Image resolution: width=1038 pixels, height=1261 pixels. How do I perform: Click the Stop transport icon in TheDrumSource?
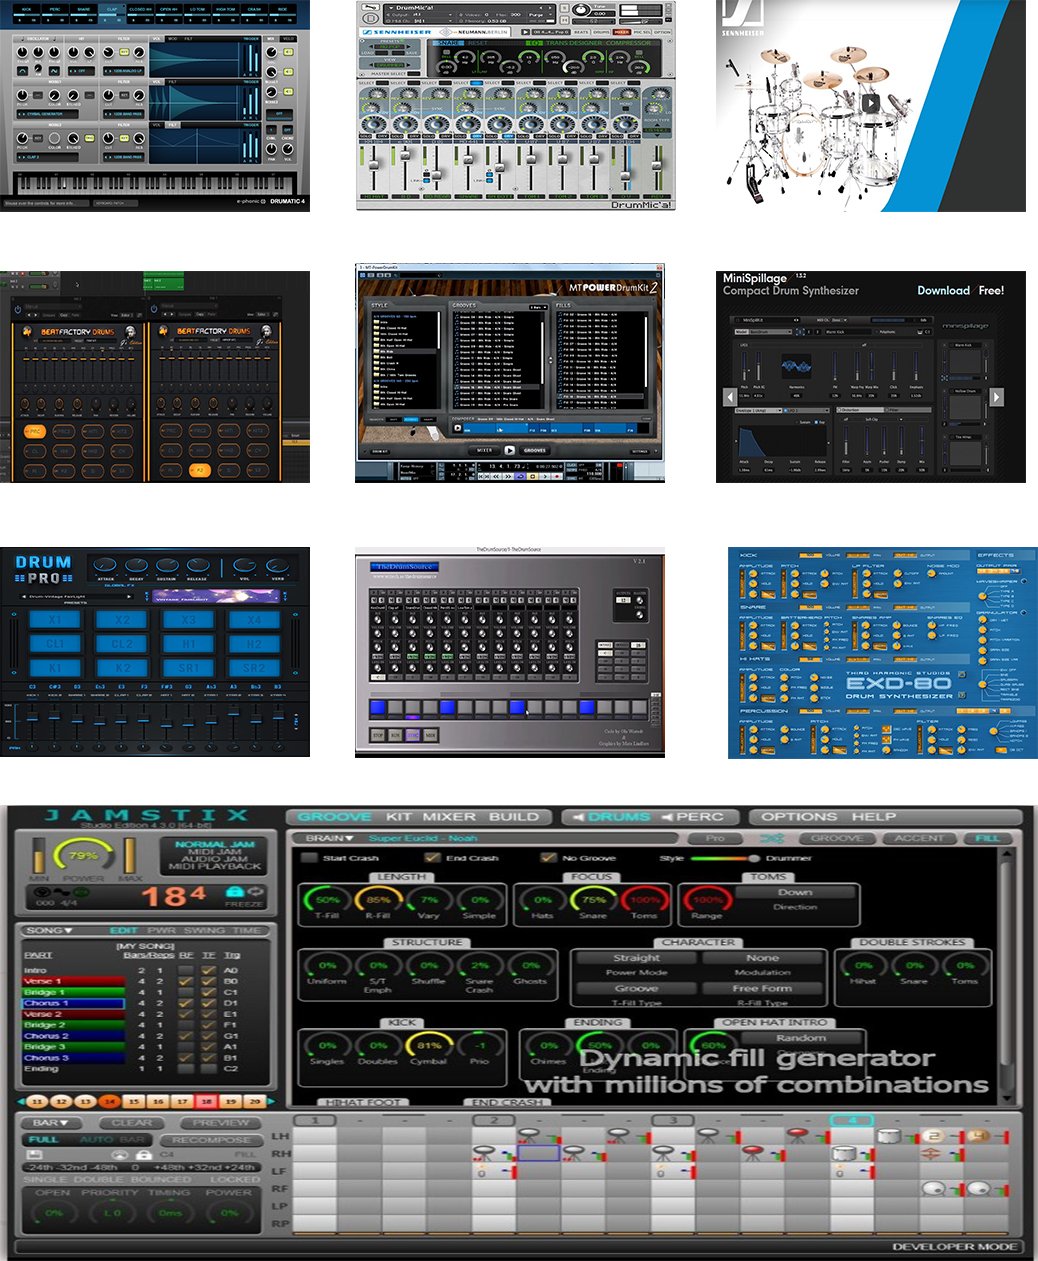[x=378, y=734]
